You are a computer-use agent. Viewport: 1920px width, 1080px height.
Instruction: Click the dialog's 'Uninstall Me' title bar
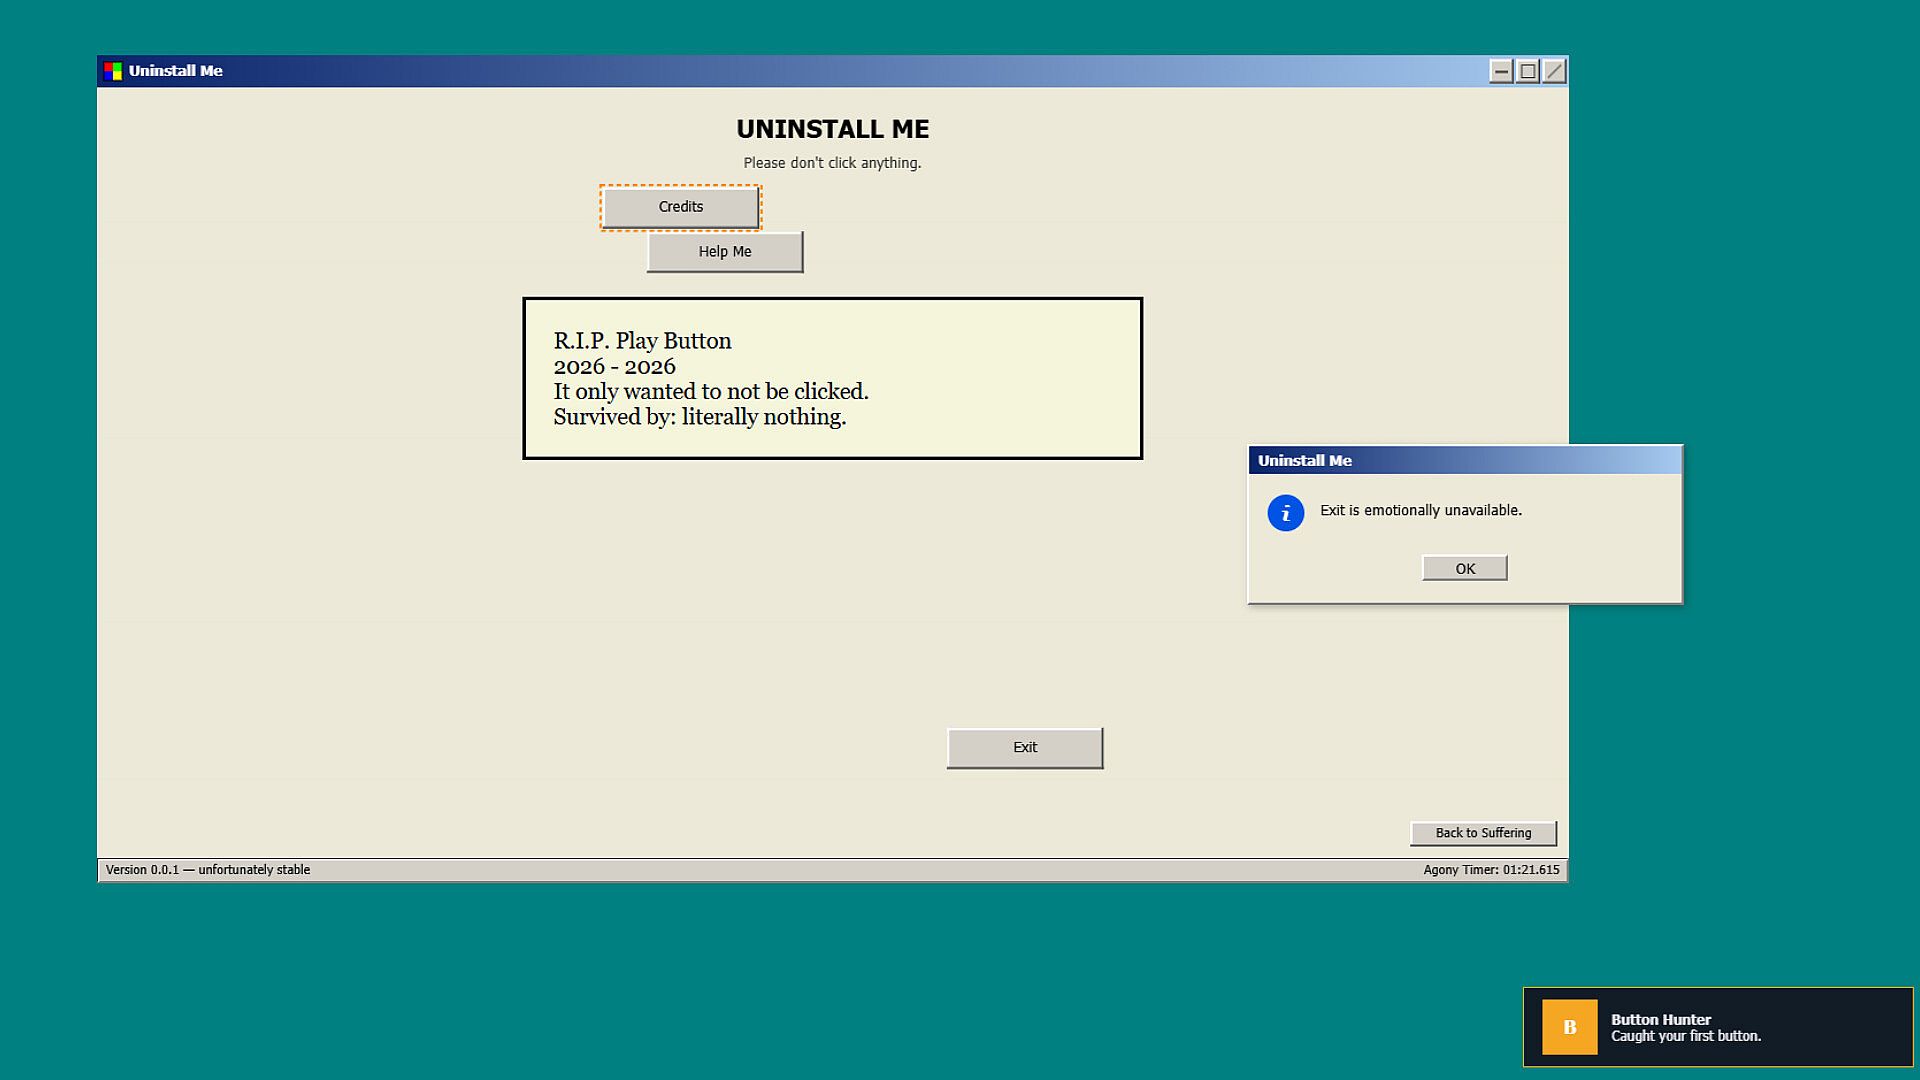(x=1465, y=460)
